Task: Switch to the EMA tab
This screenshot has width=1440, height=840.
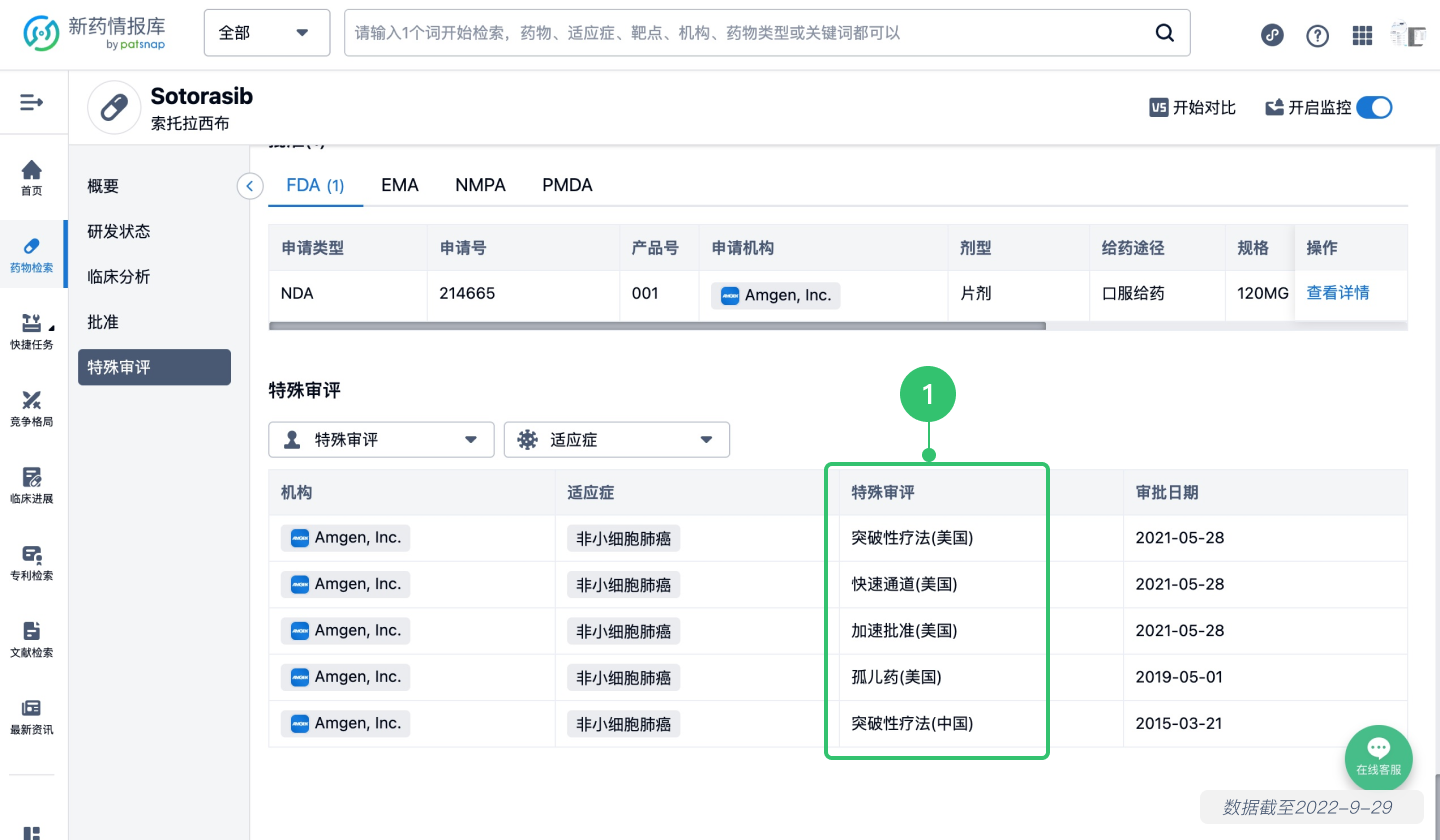Action: (400, 185)
